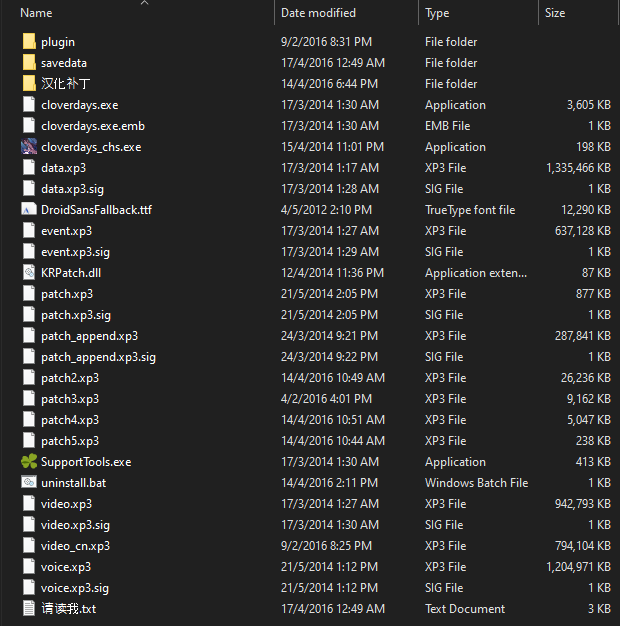Click the 请读我.txt text document icon
The width and height of the screenshot is (620, 626).
tap(28, 609)
